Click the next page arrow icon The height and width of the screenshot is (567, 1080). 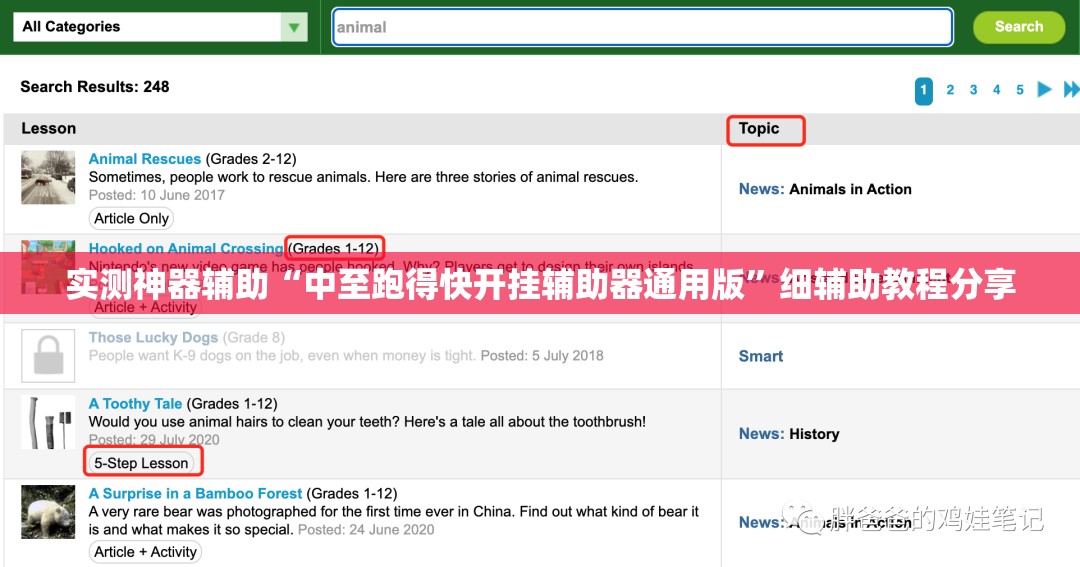point(1044,90)
